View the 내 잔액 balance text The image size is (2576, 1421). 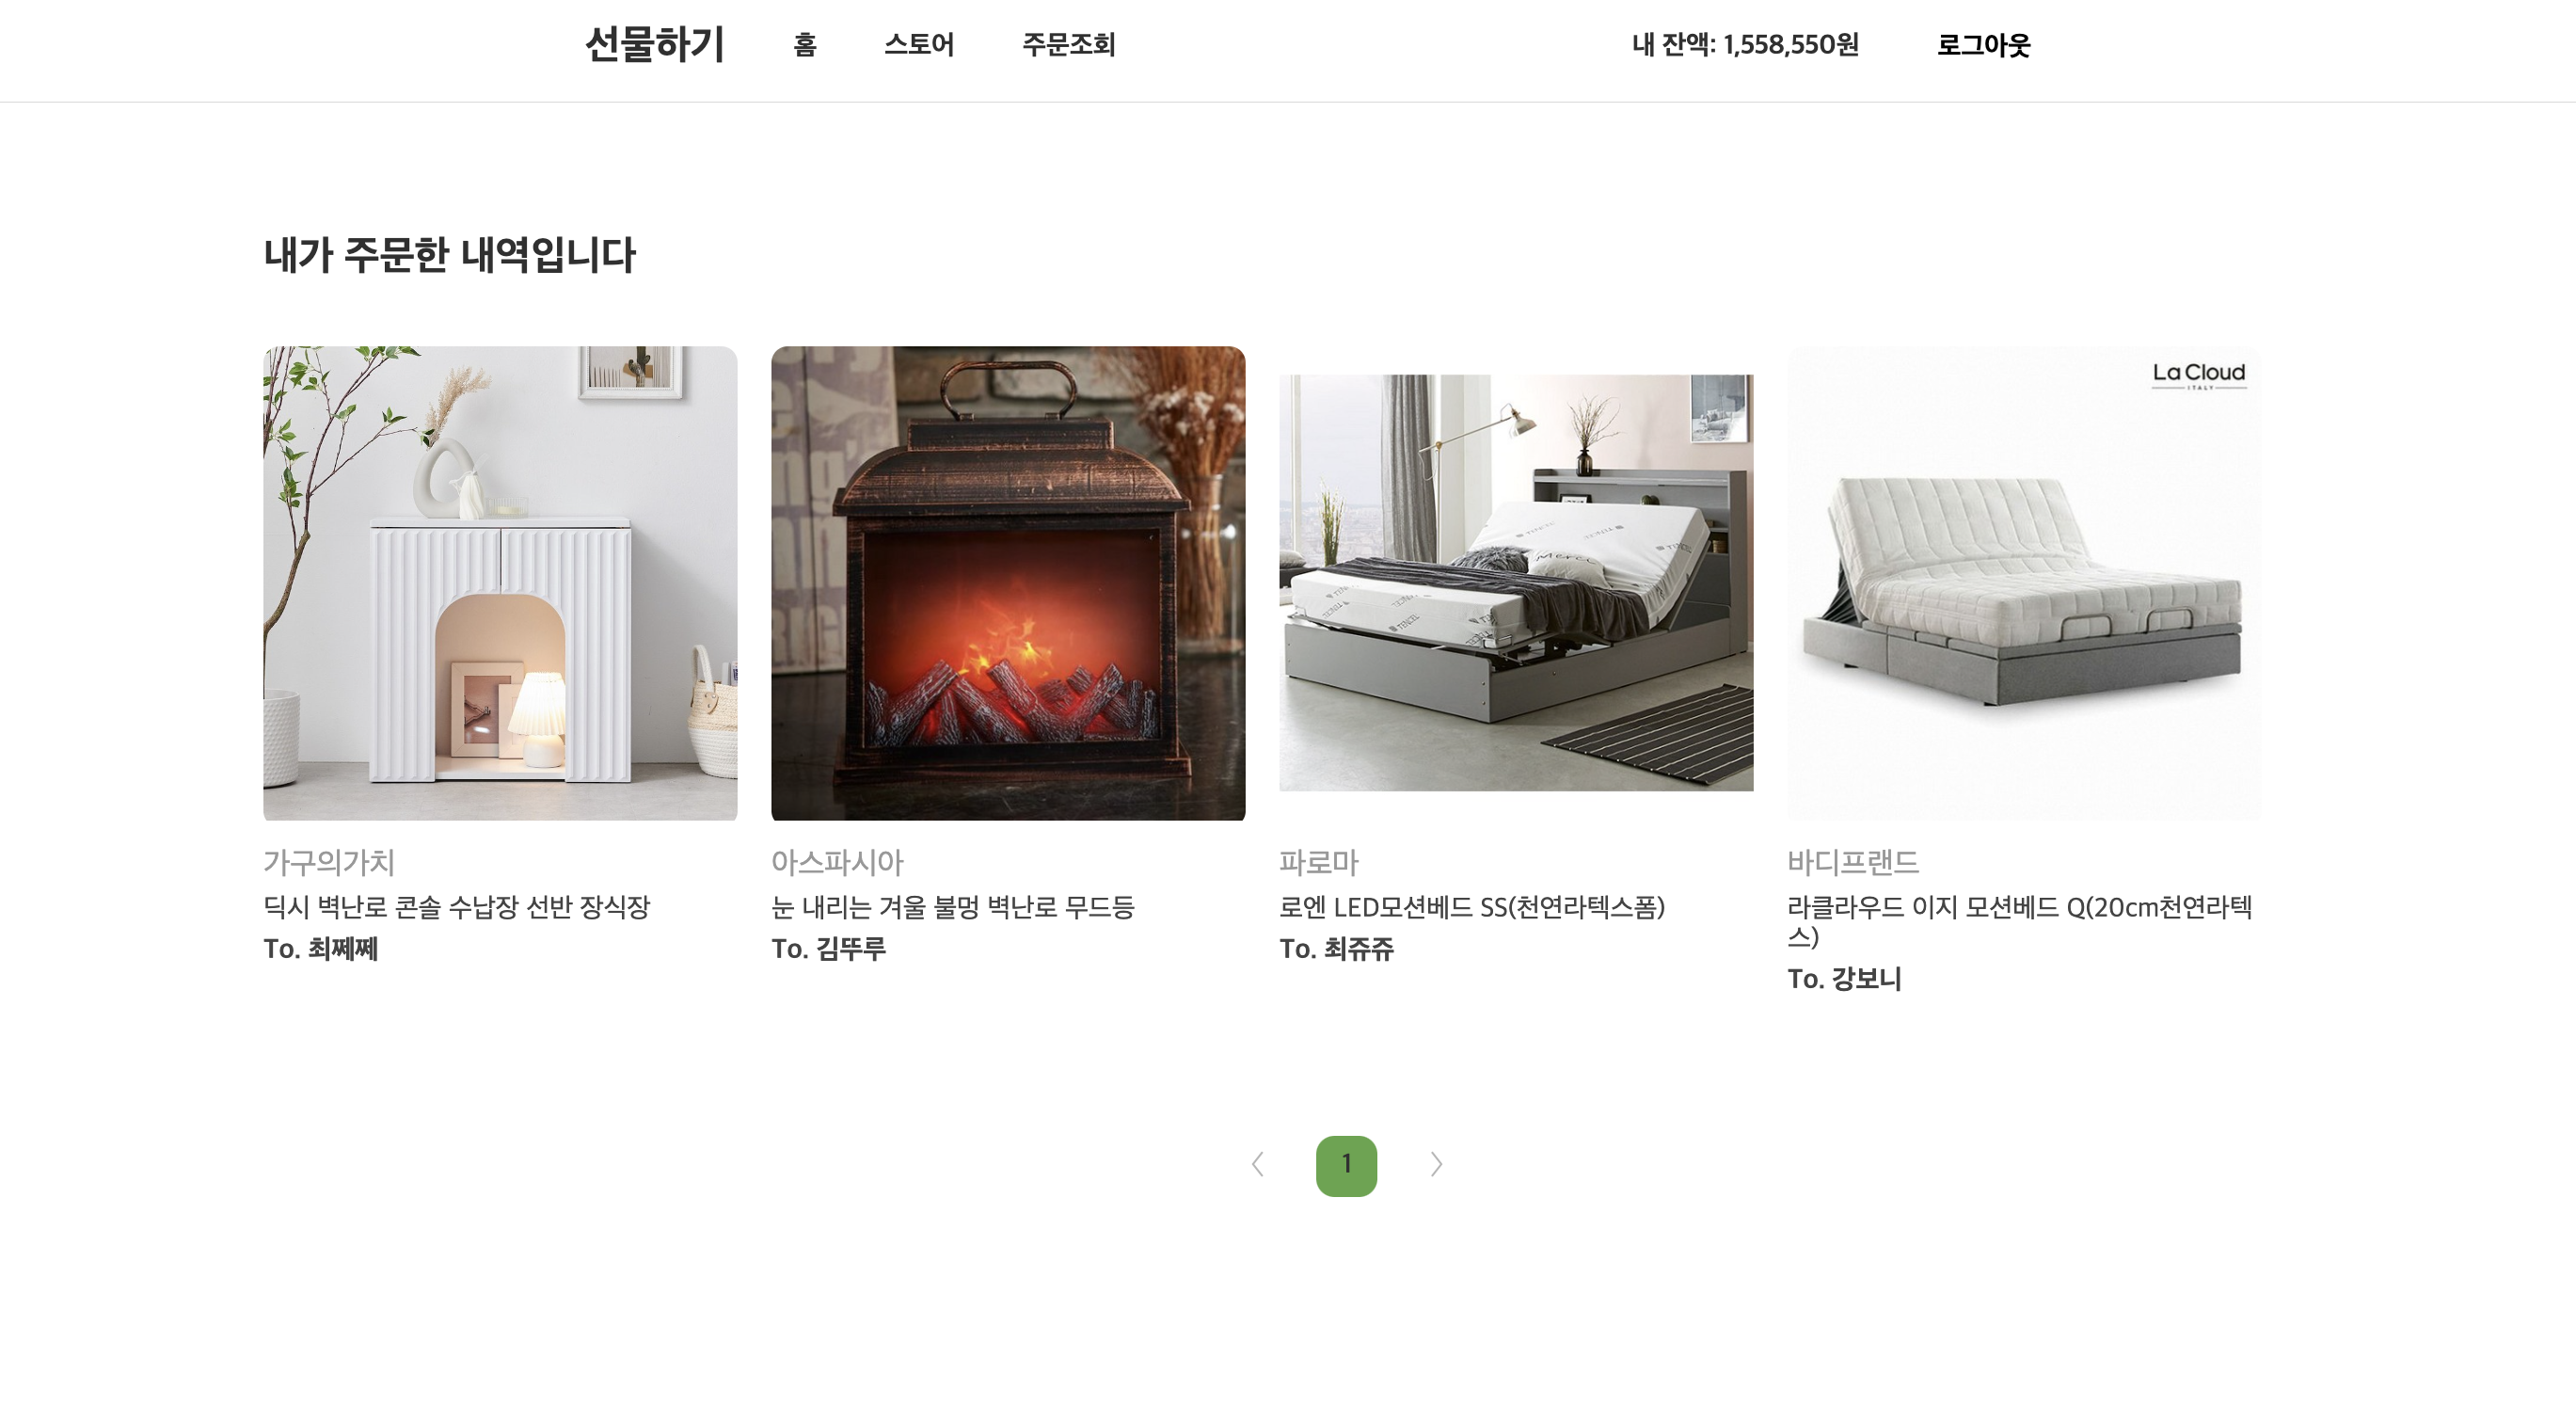coord(1745,45)
